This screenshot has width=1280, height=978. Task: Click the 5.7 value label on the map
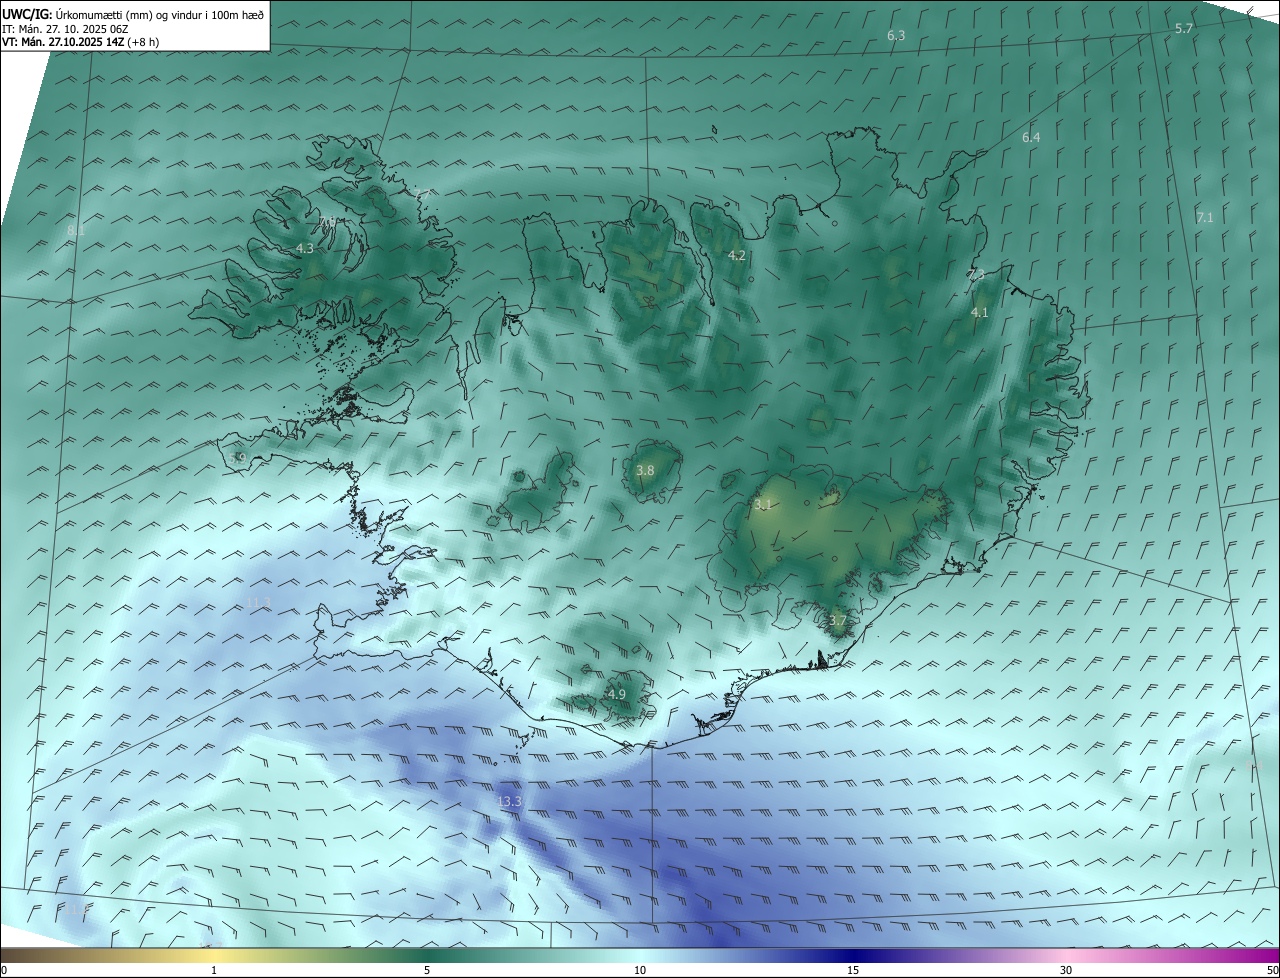1184,29
